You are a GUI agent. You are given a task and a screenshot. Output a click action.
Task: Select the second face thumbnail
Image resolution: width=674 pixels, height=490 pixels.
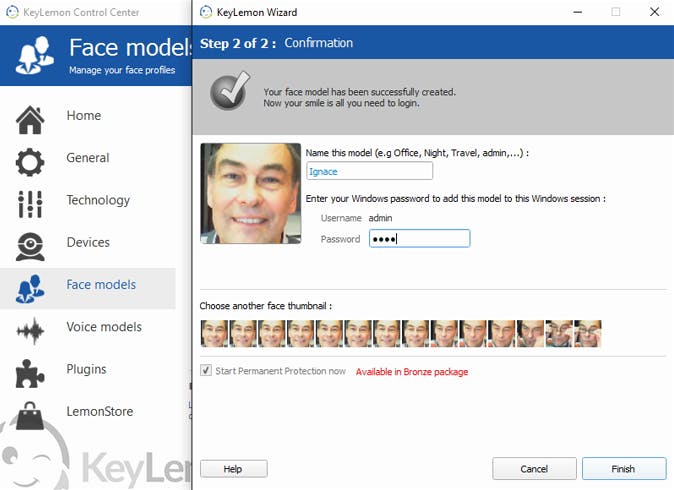[x=243, y=334]
